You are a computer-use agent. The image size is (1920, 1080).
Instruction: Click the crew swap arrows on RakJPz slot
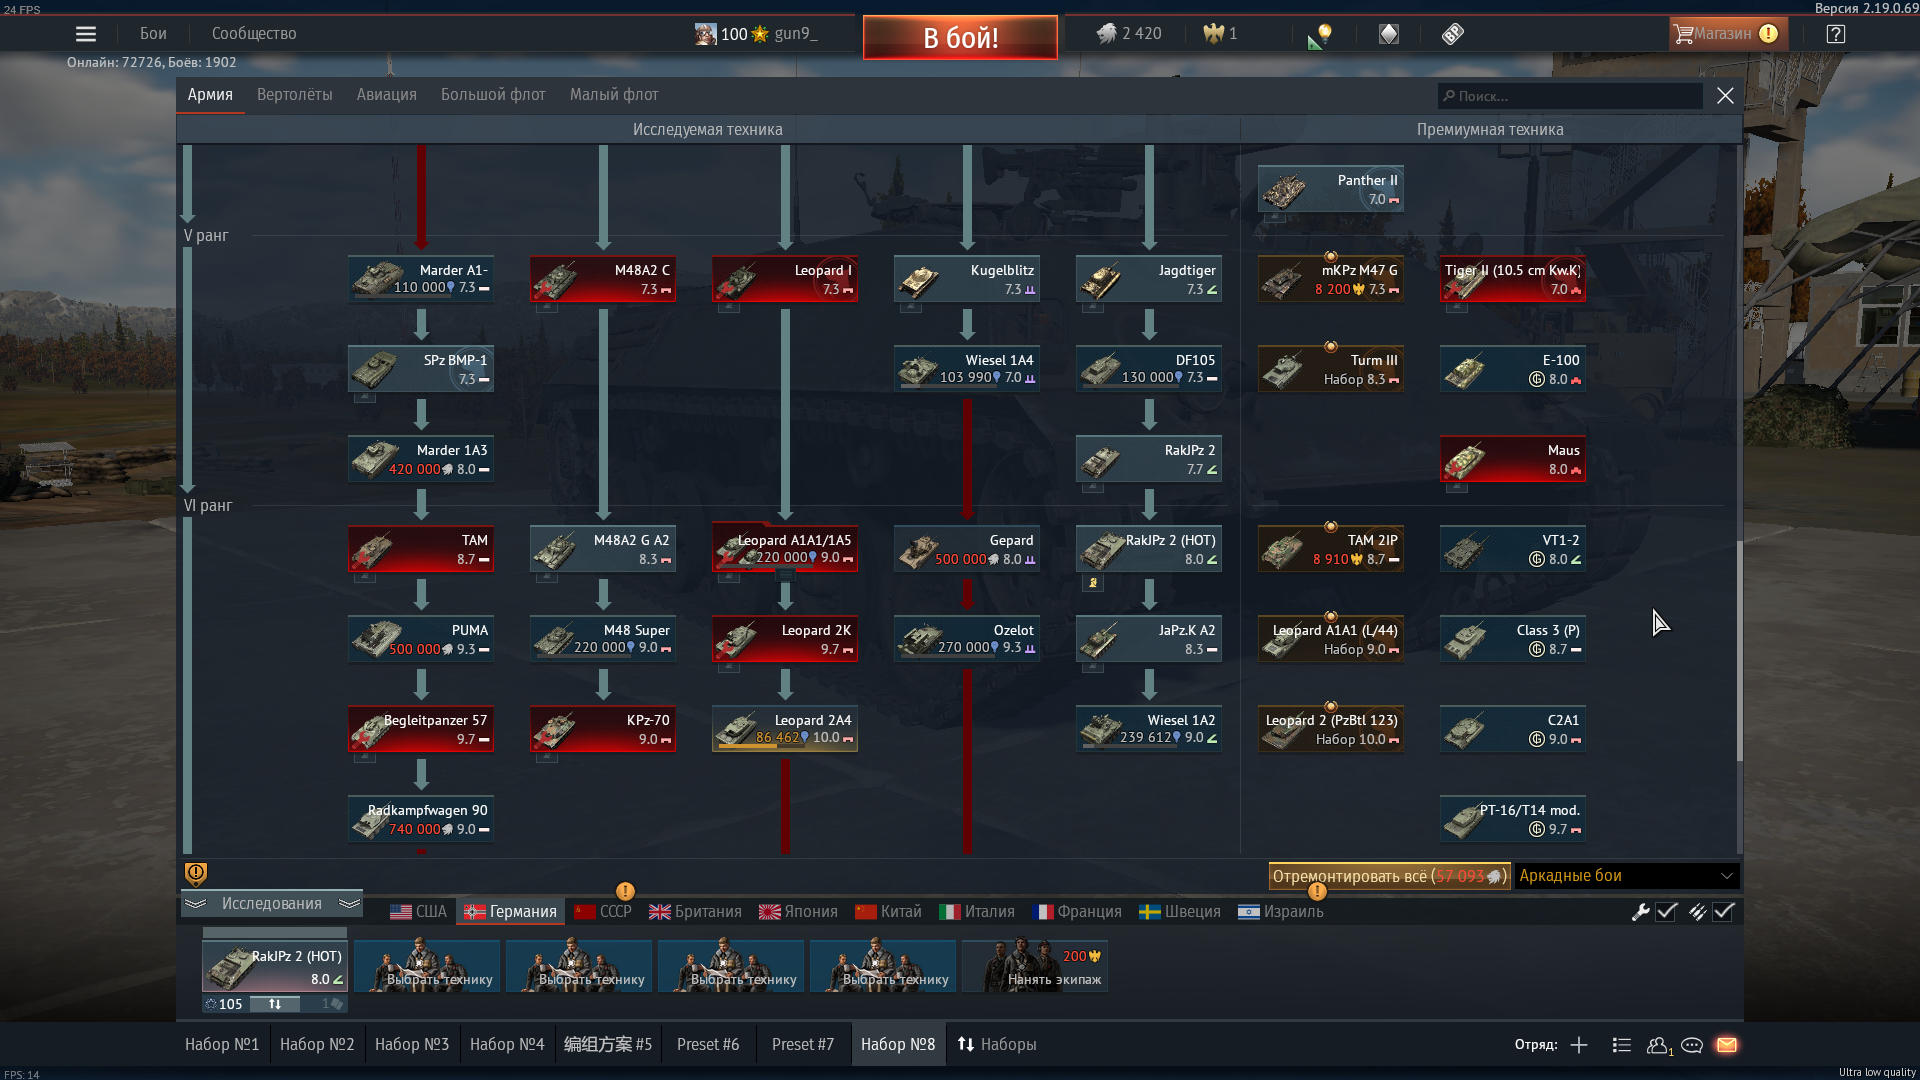275,1004
